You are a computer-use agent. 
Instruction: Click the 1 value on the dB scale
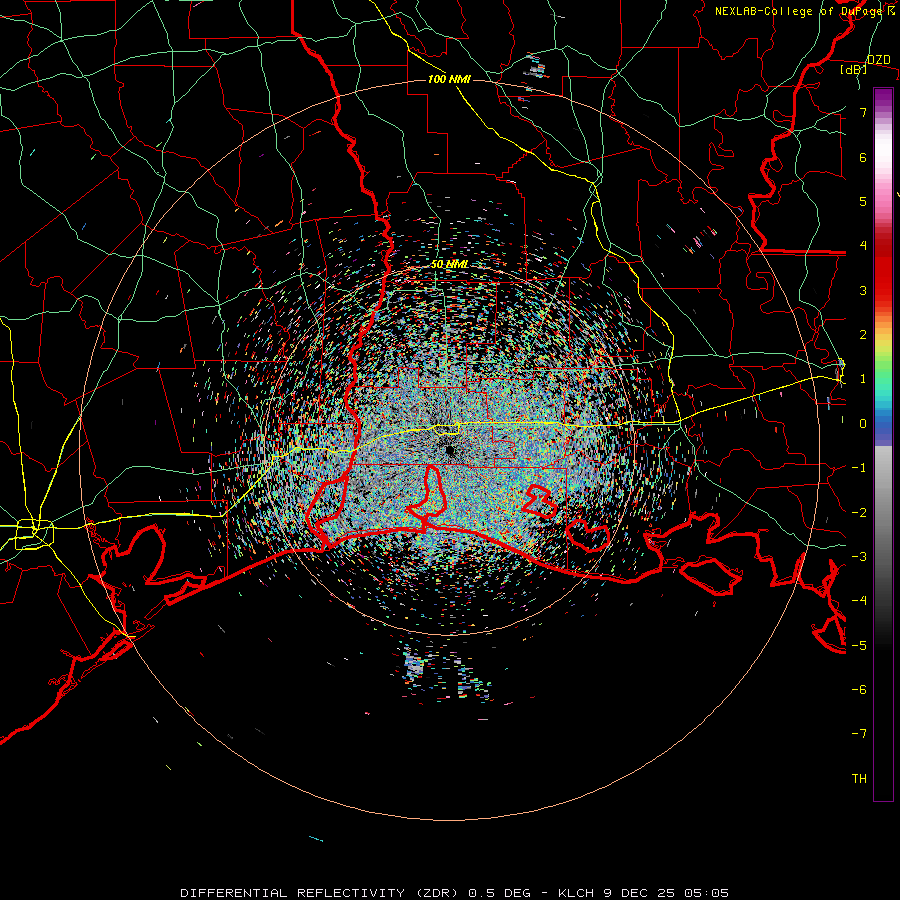pos(863,379)
